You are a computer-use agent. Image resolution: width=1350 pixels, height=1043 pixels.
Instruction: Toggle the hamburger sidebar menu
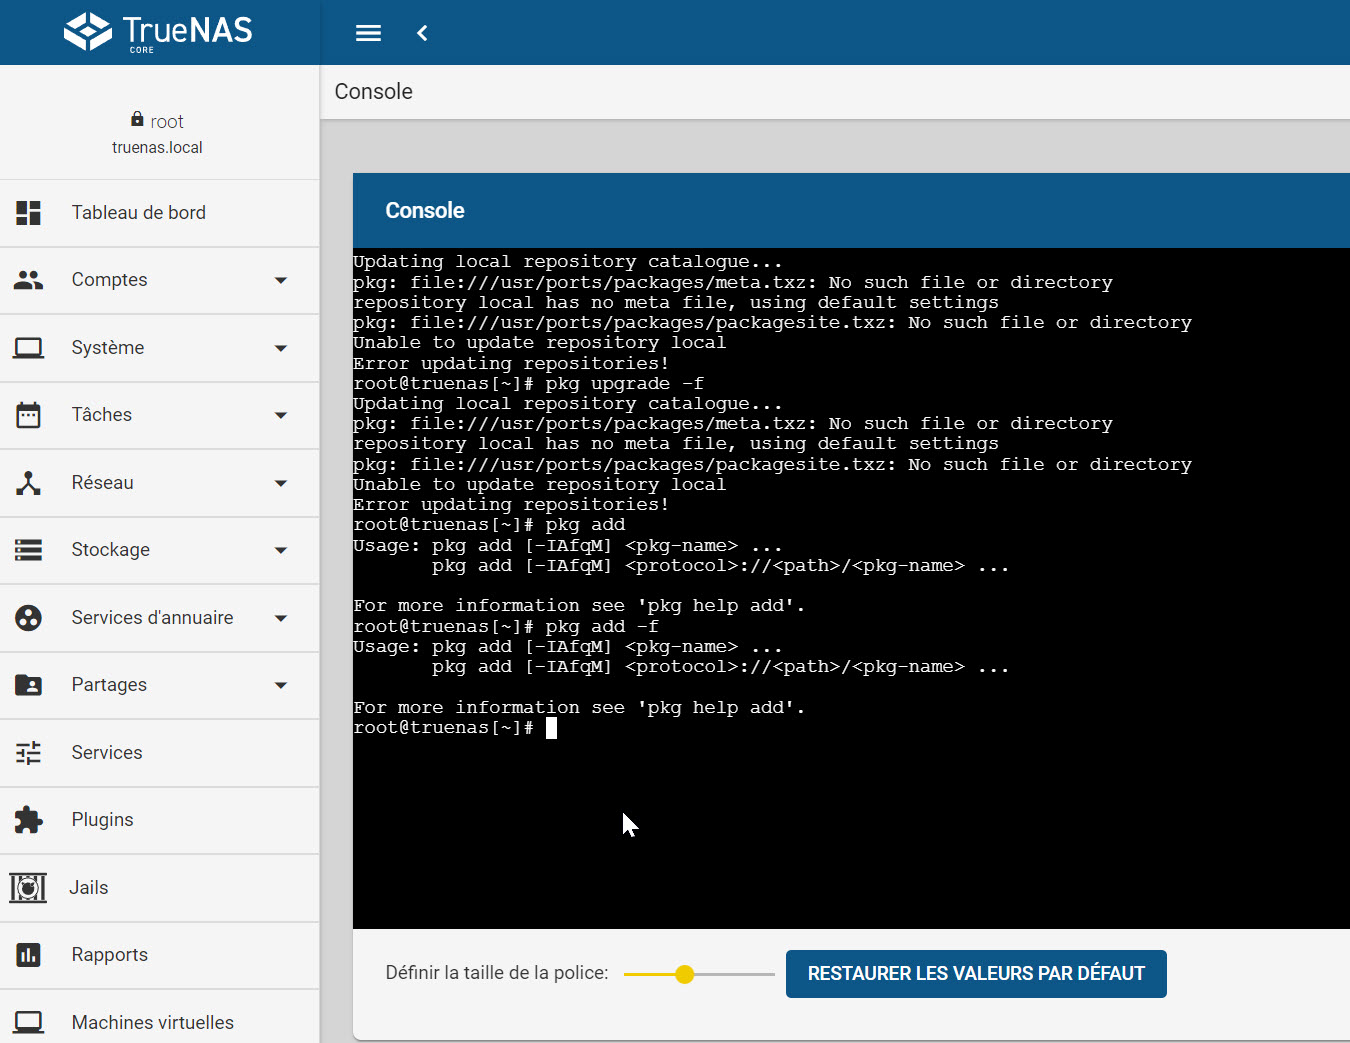pos(368,33)
